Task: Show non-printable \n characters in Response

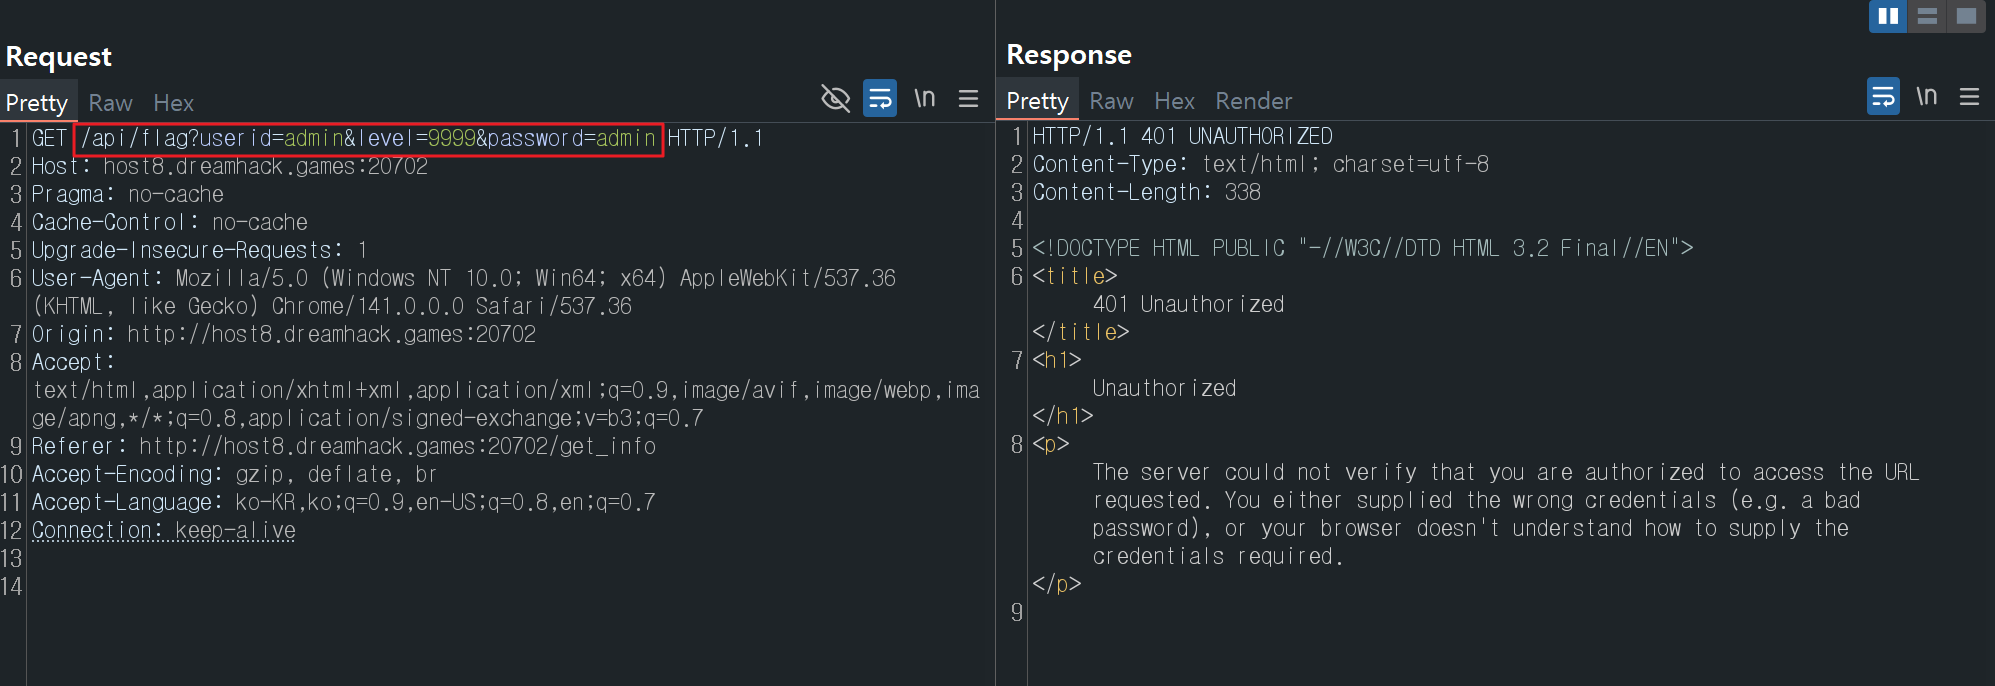Action: (x=1927, y=96)
